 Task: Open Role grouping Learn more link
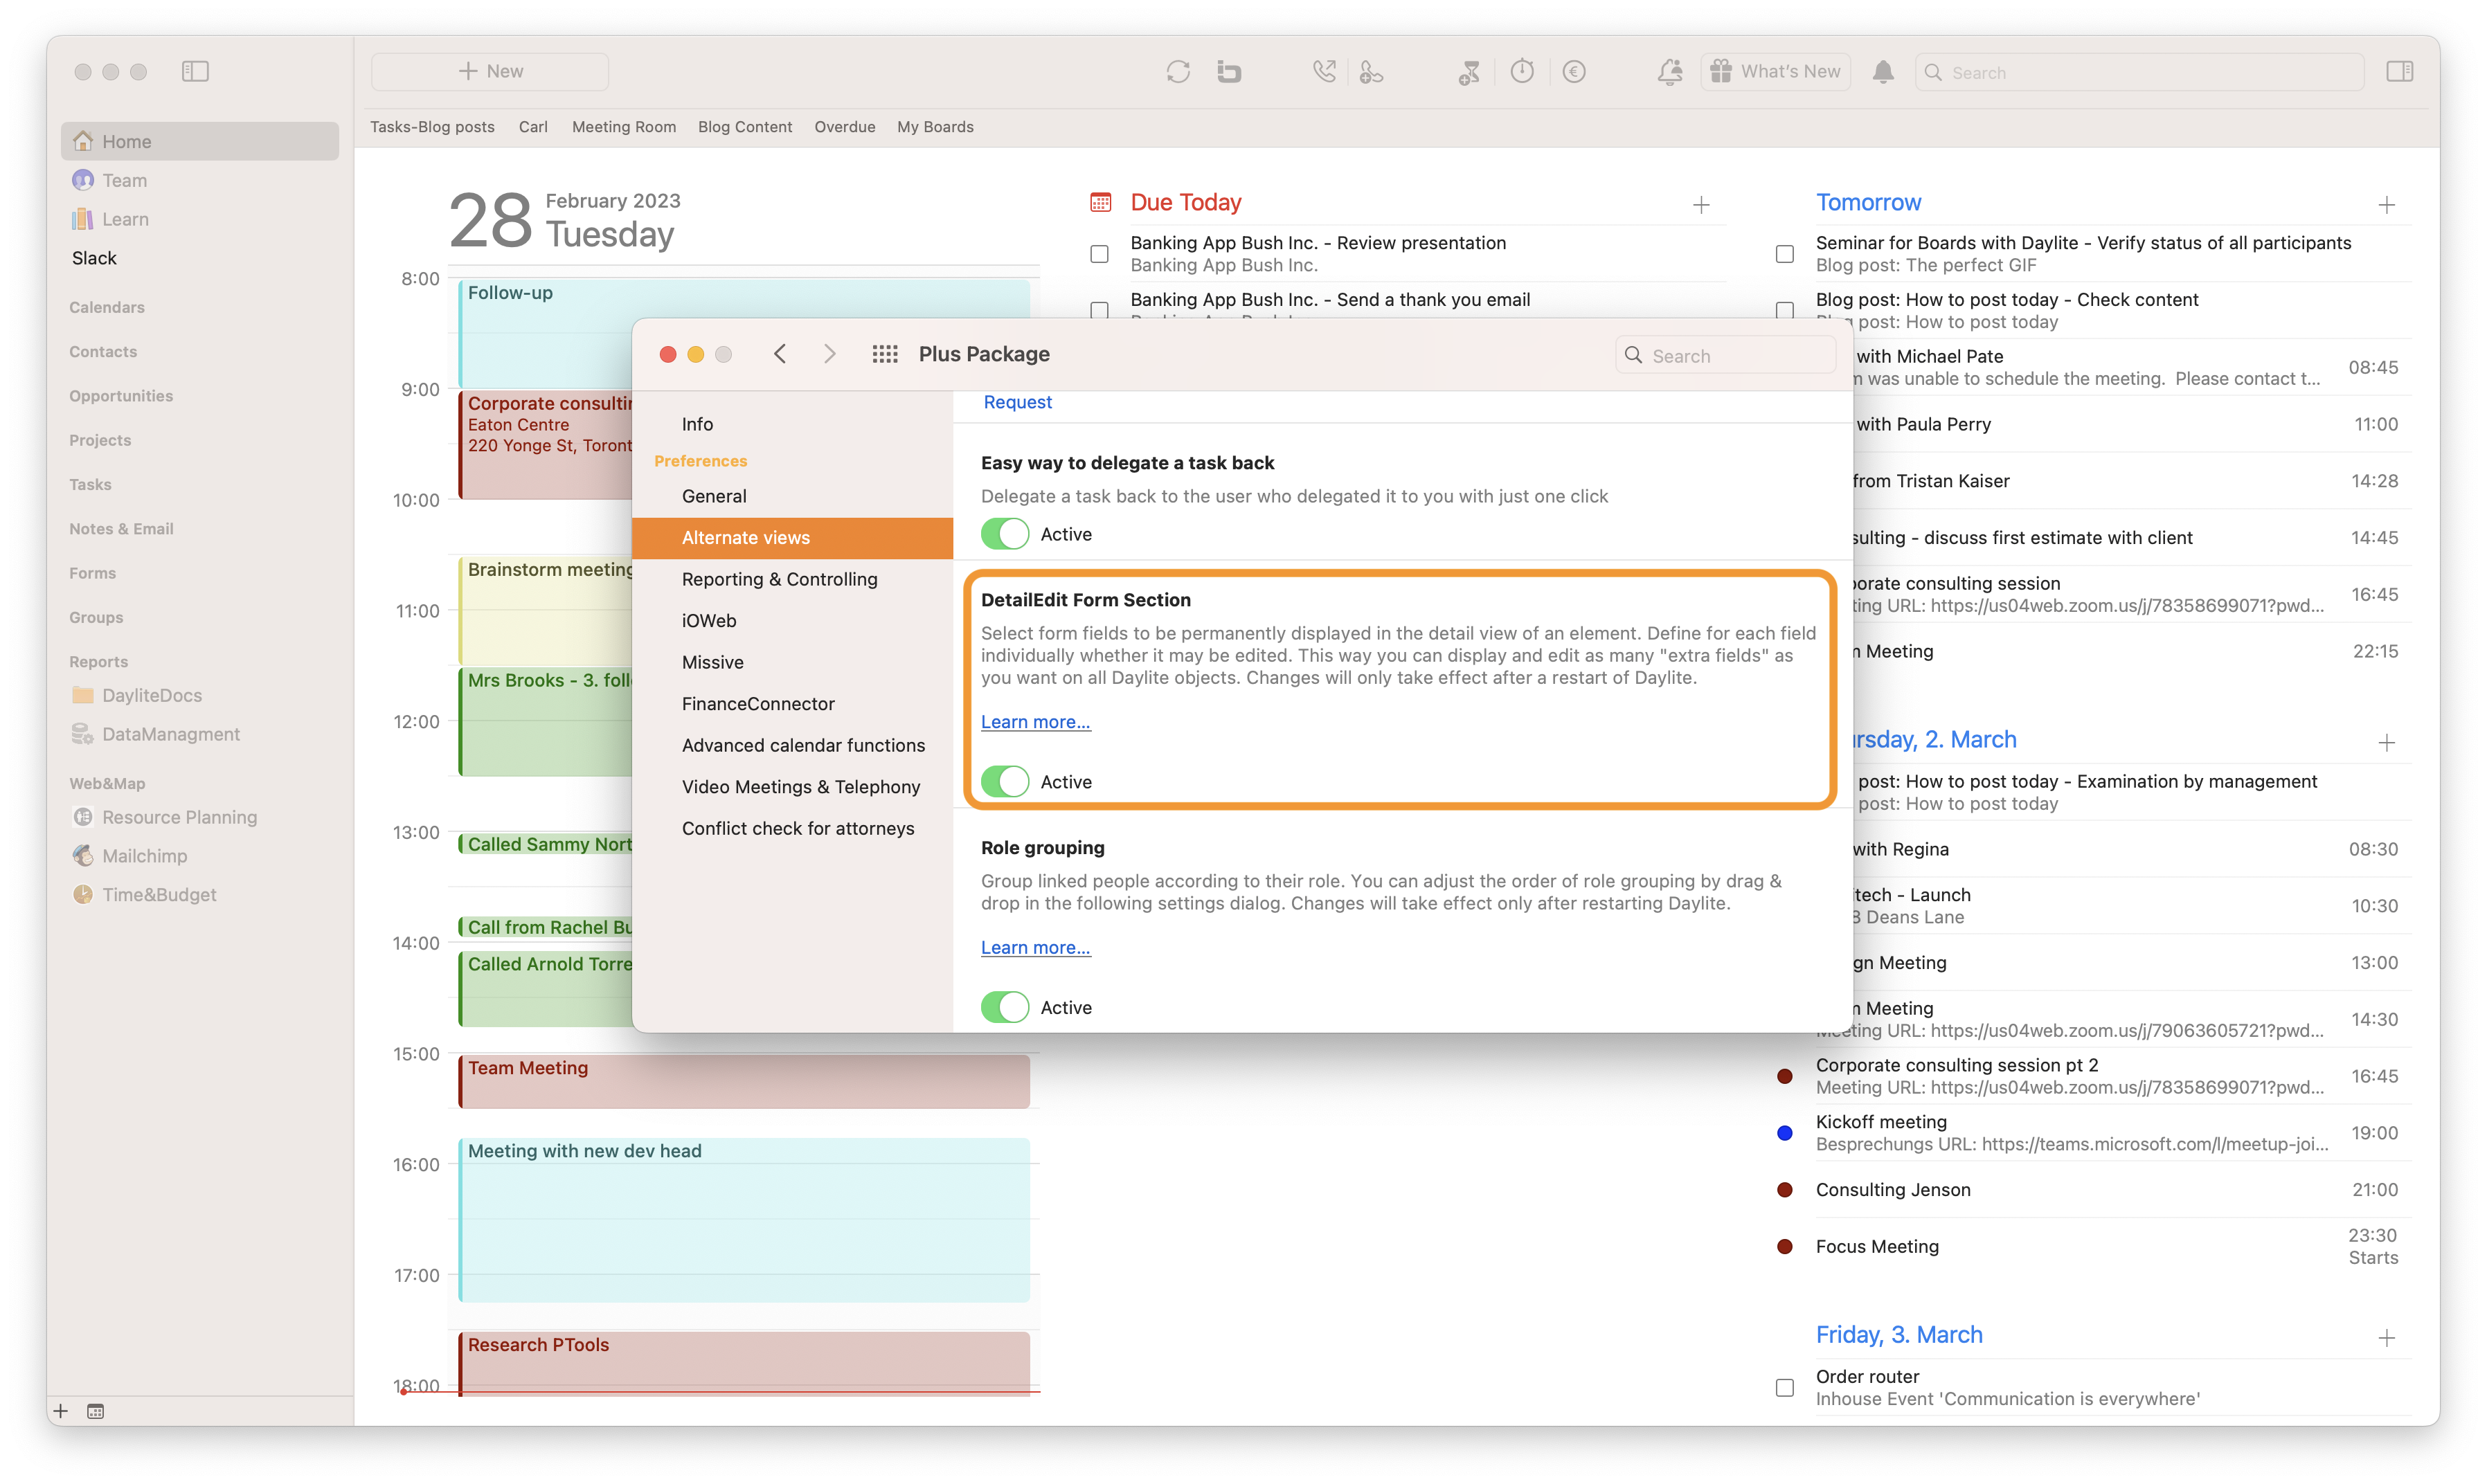(x=1035, y=947)
